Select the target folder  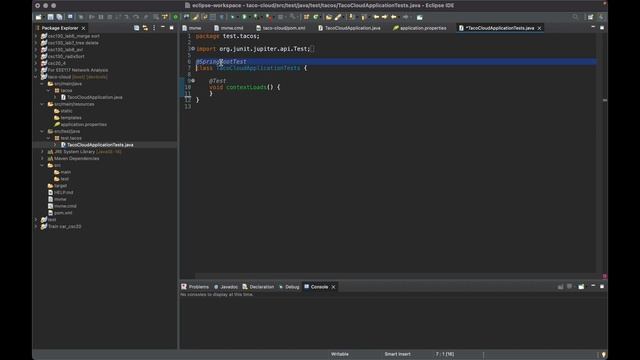pos(60,186)
